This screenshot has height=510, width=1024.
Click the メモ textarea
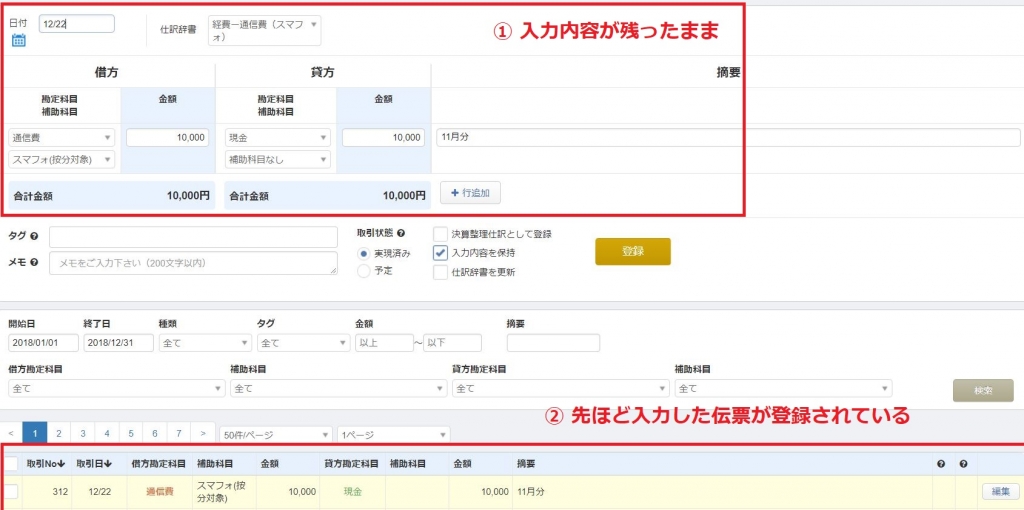tap(193, 263)
